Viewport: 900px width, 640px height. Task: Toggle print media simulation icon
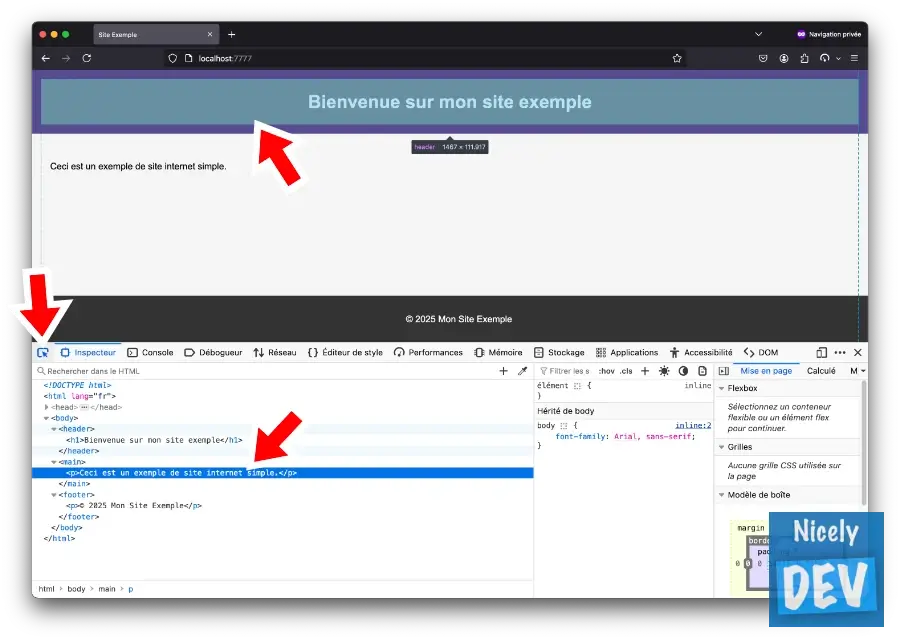pyautogui.click(x=702, y=371)
